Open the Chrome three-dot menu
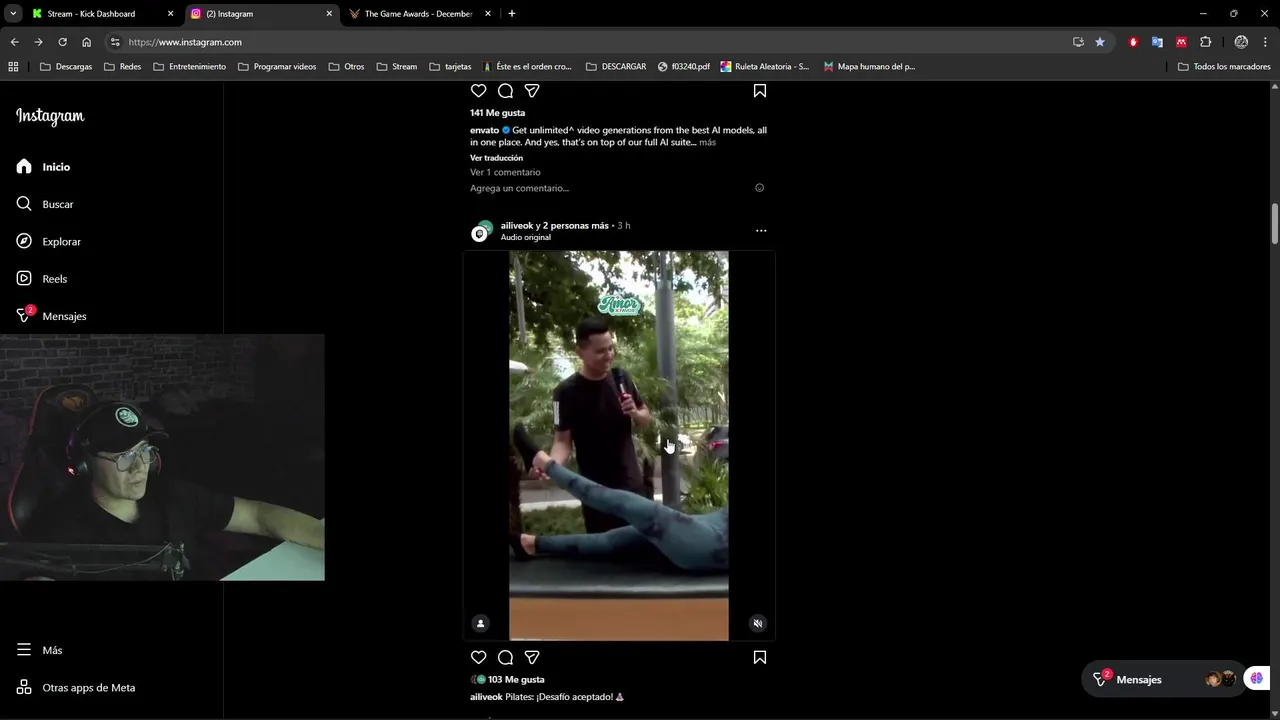This screenshot has width=1280, height=720. (1265, 42)
